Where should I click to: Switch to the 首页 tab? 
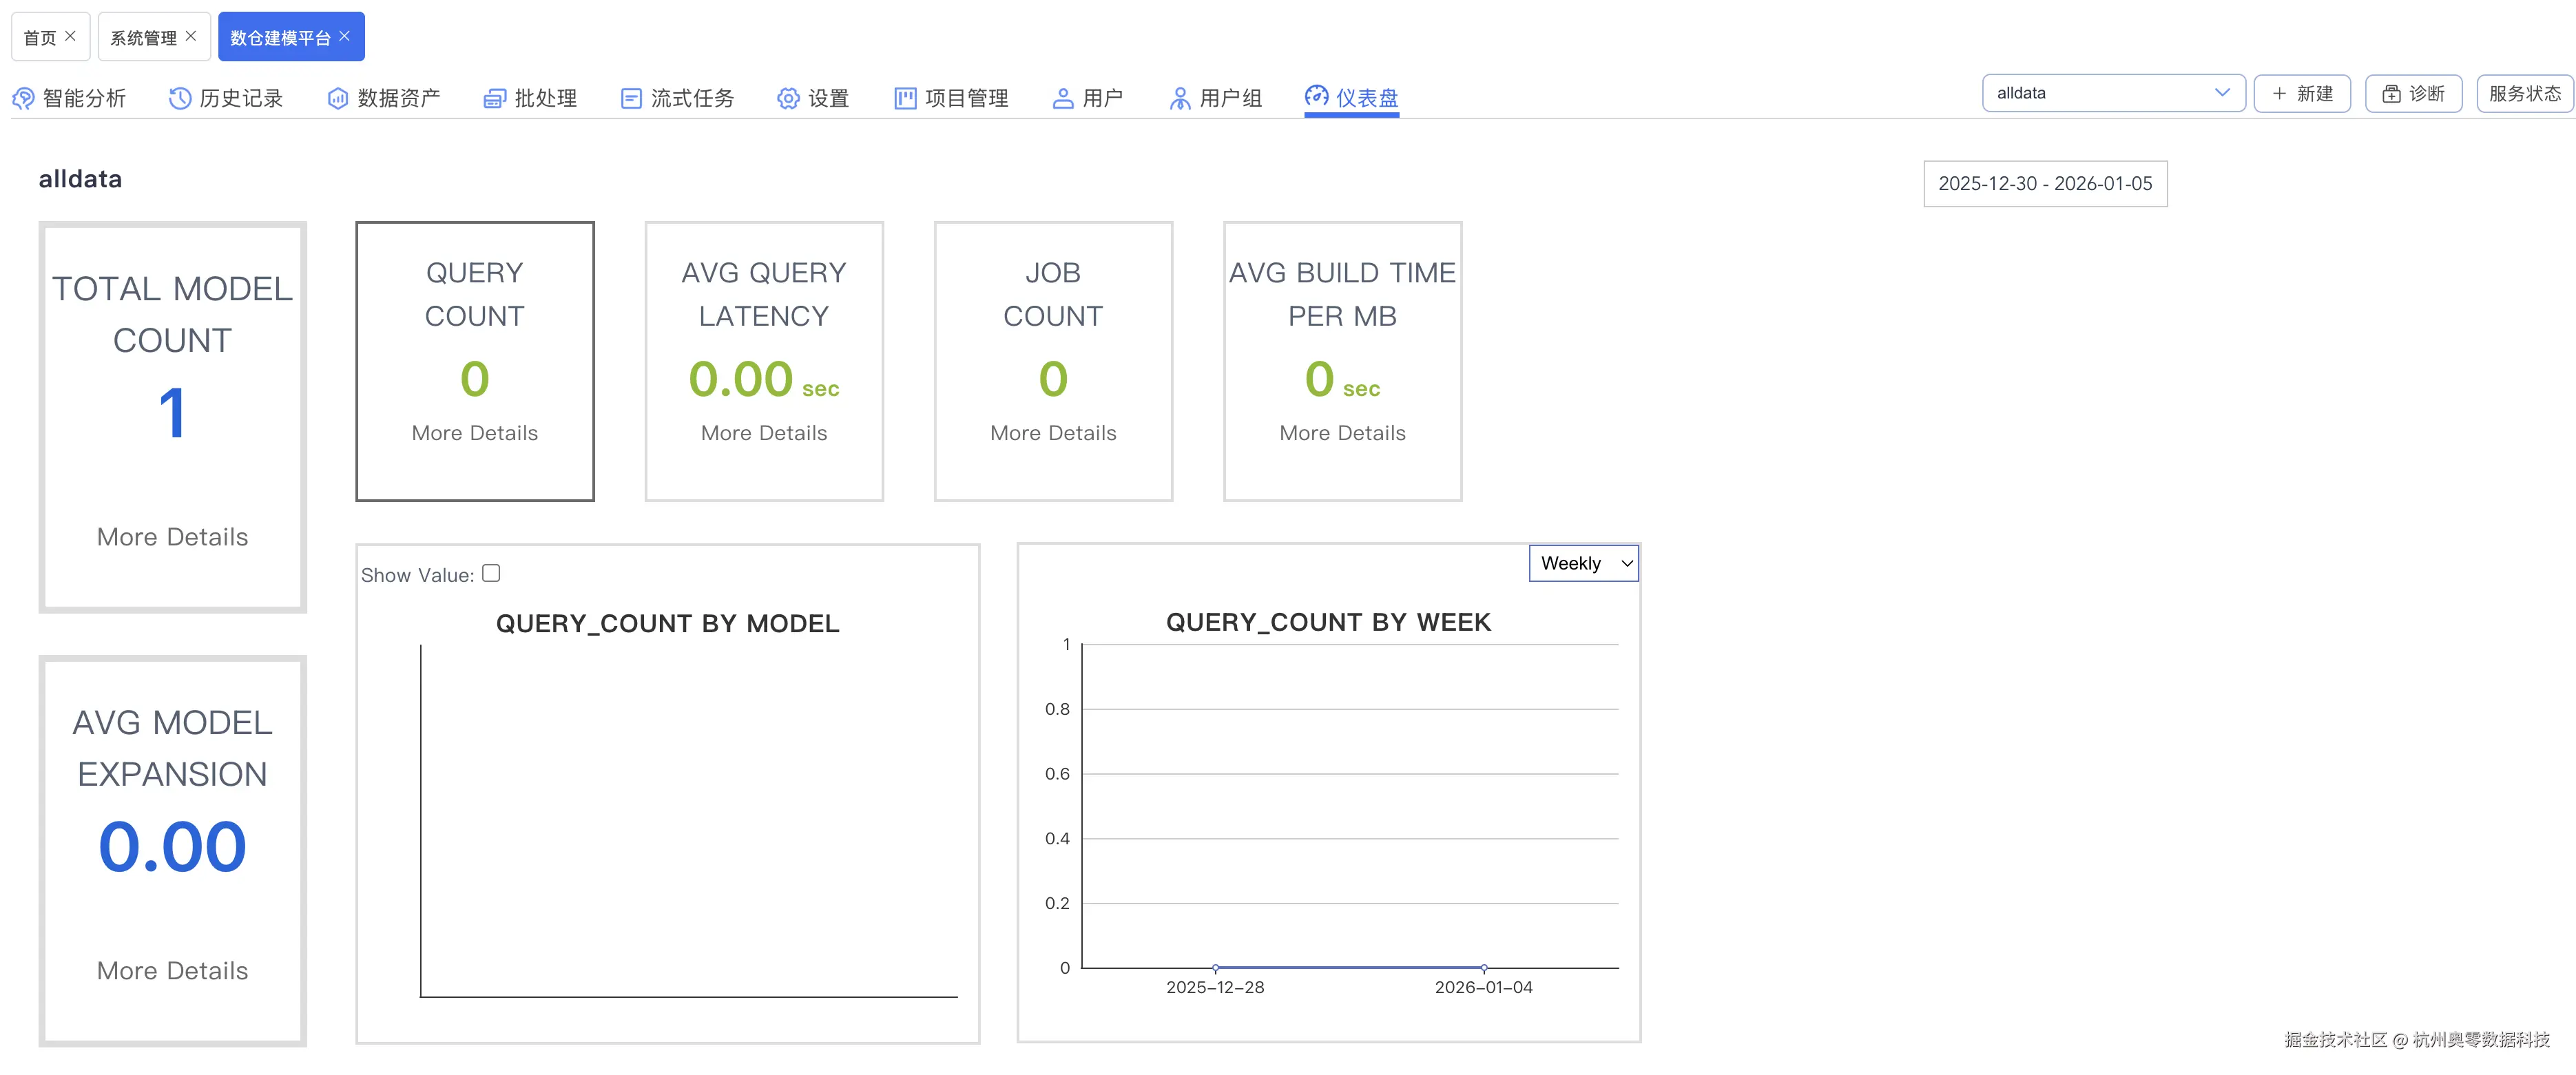40,37
